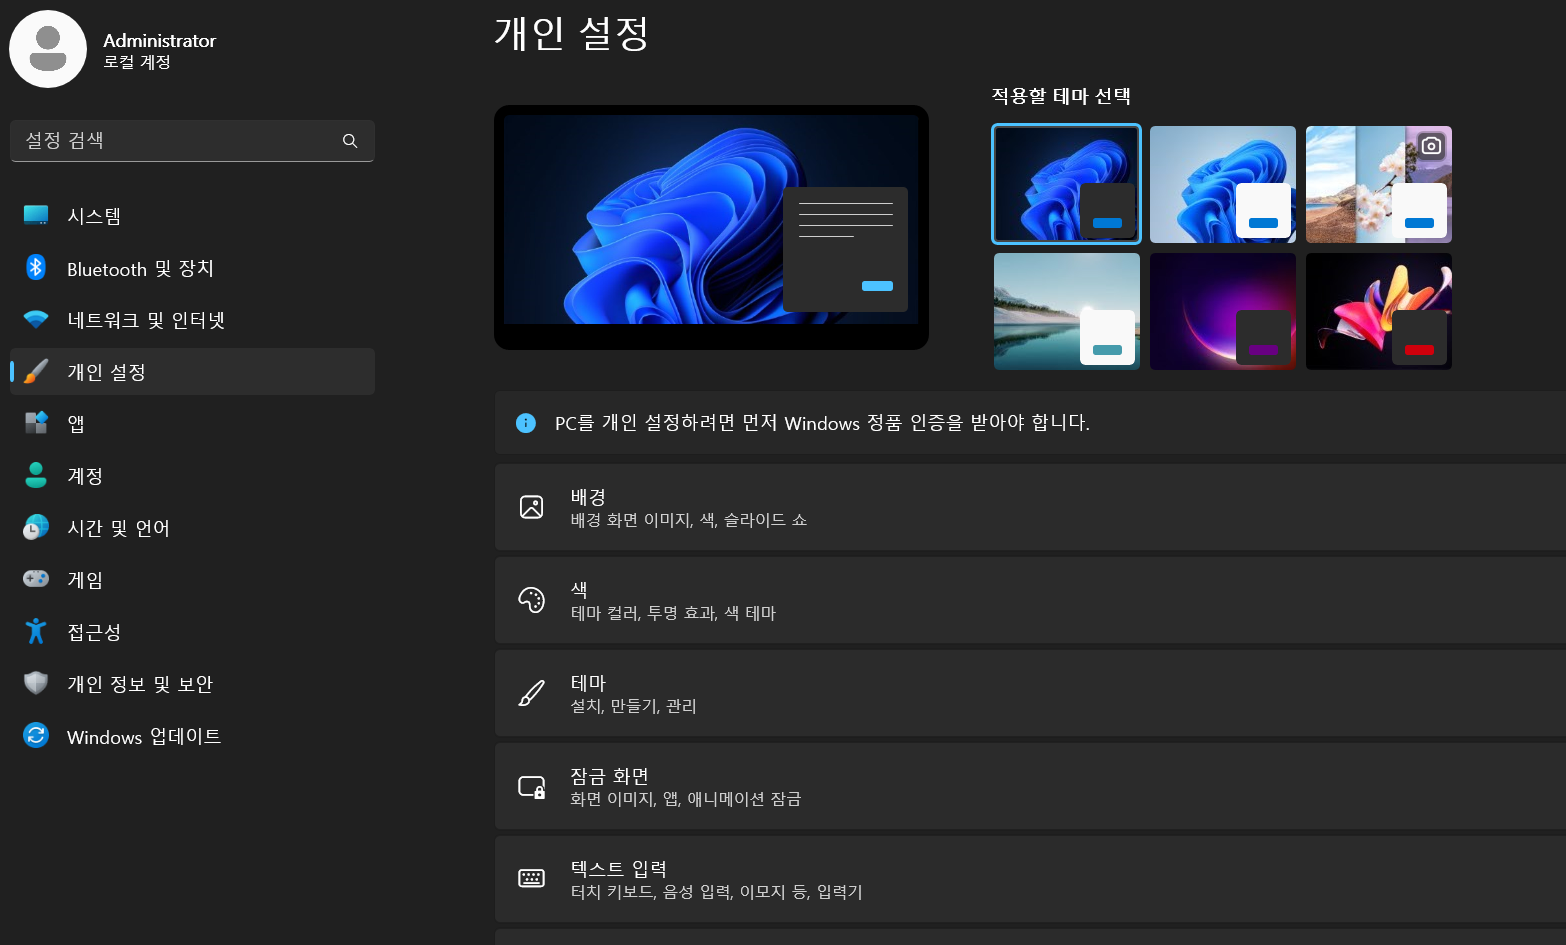Open 접근성 settings
1566x945 pixels.
coord(192,632)
